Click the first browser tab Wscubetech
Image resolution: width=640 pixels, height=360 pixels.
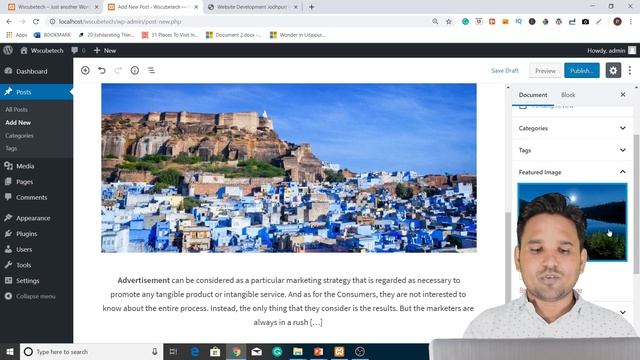point(53,7)
